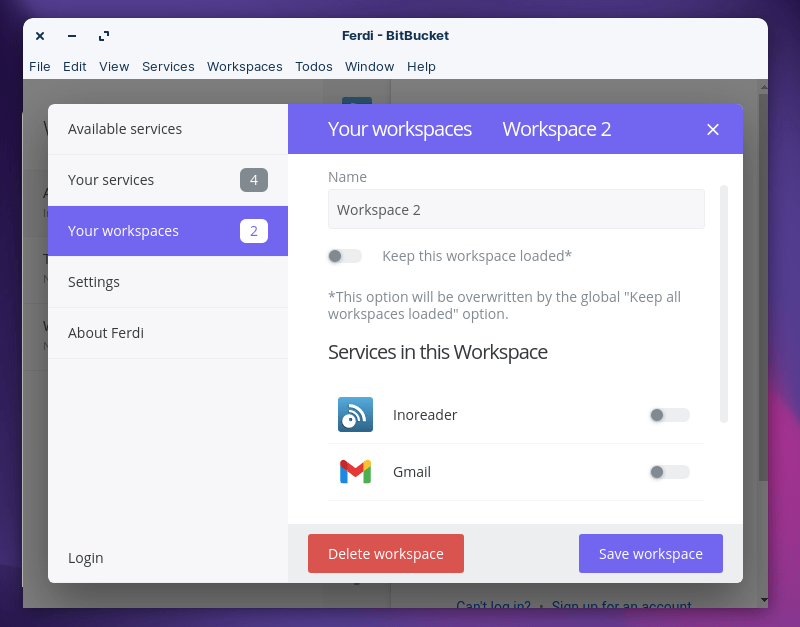Click the Inoreader service icon
Viewport: 800px width, 627px height.
[354, 414]
